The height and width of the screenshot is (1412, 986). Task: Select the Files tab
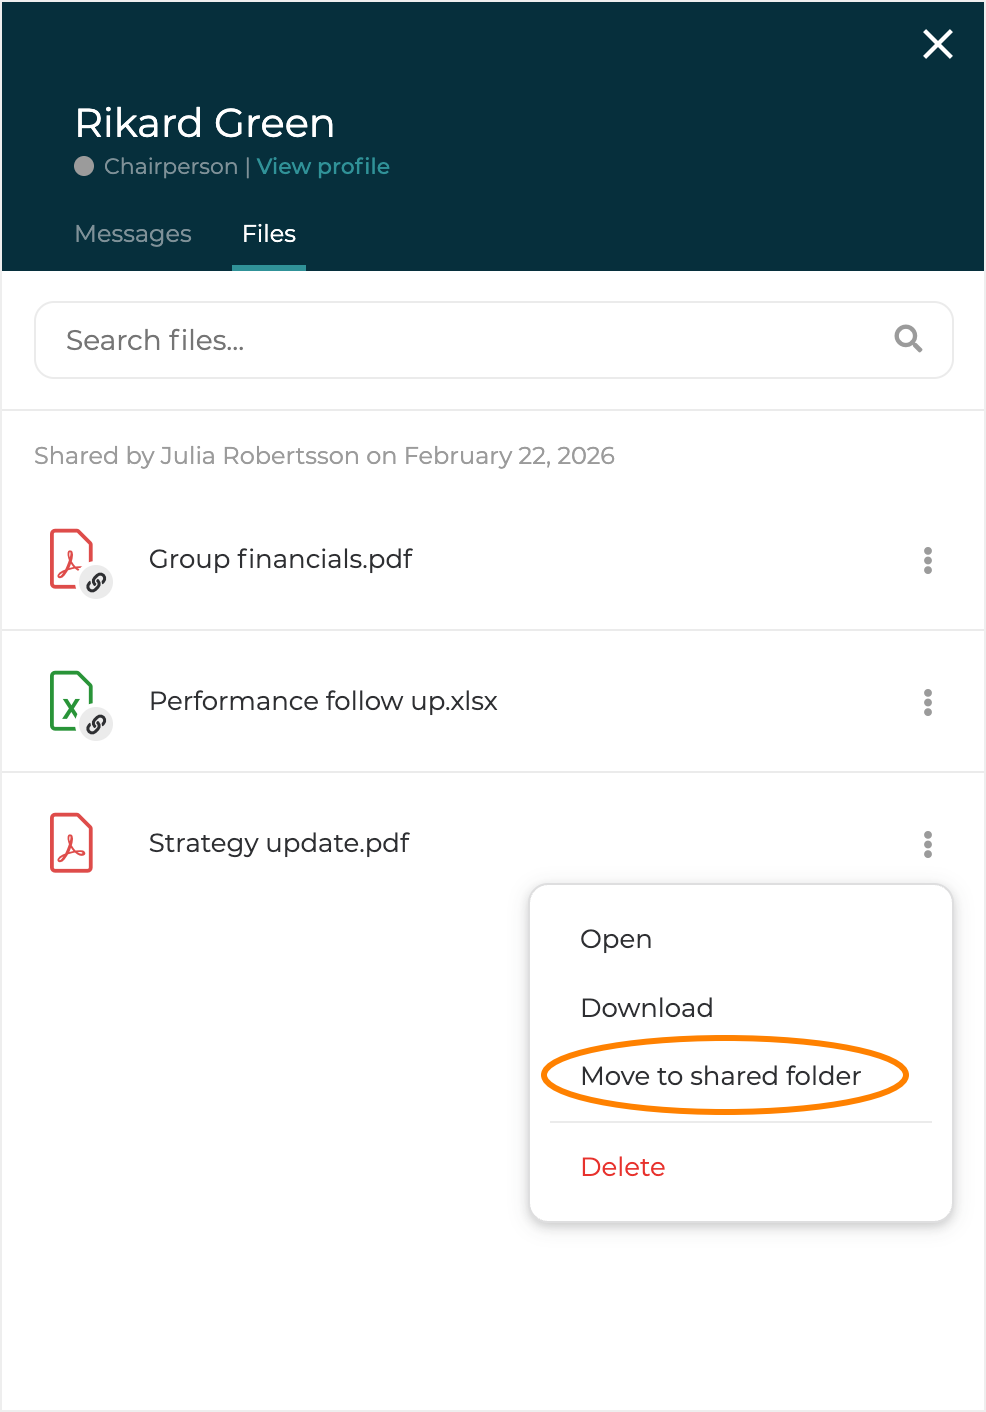coord(269,234)
